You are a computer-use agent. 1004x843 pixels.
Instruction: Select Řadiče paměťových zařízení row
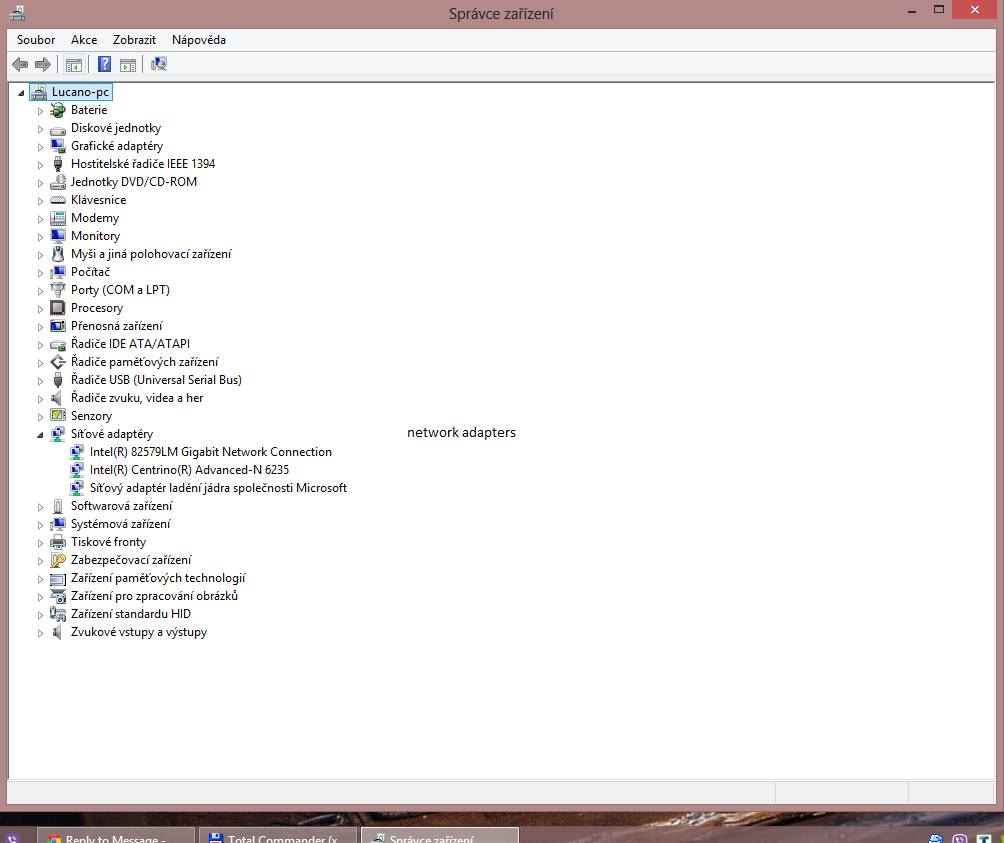tap(145, 362)
